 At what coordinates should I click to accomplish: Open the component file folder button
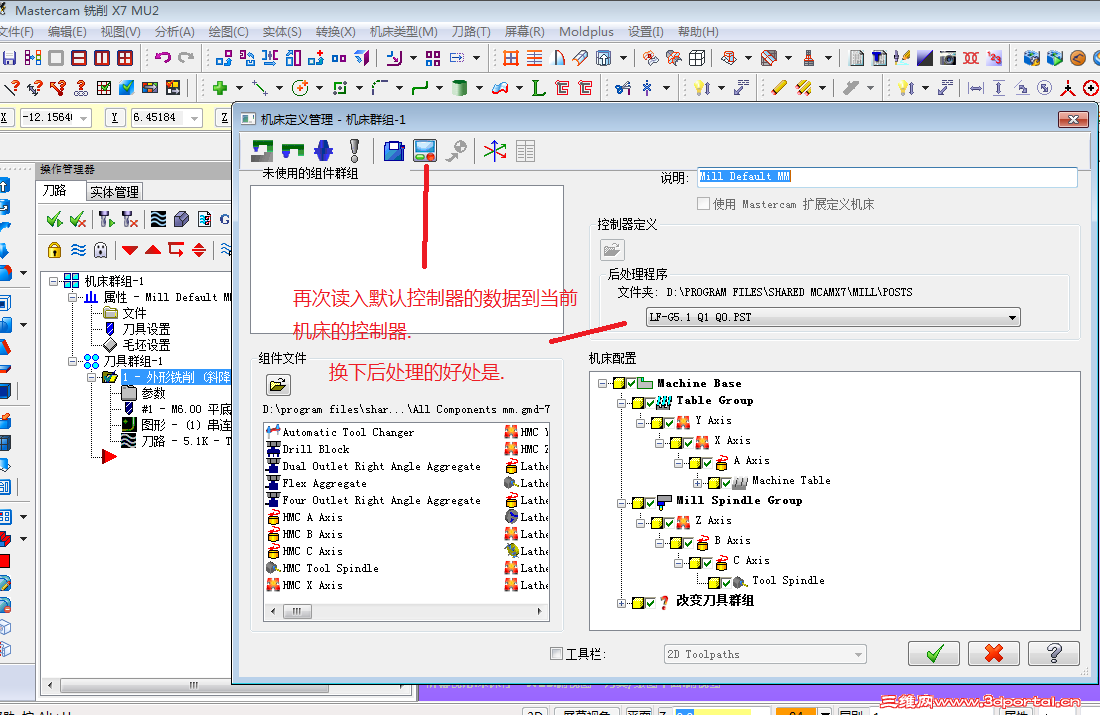coord(279,385)
